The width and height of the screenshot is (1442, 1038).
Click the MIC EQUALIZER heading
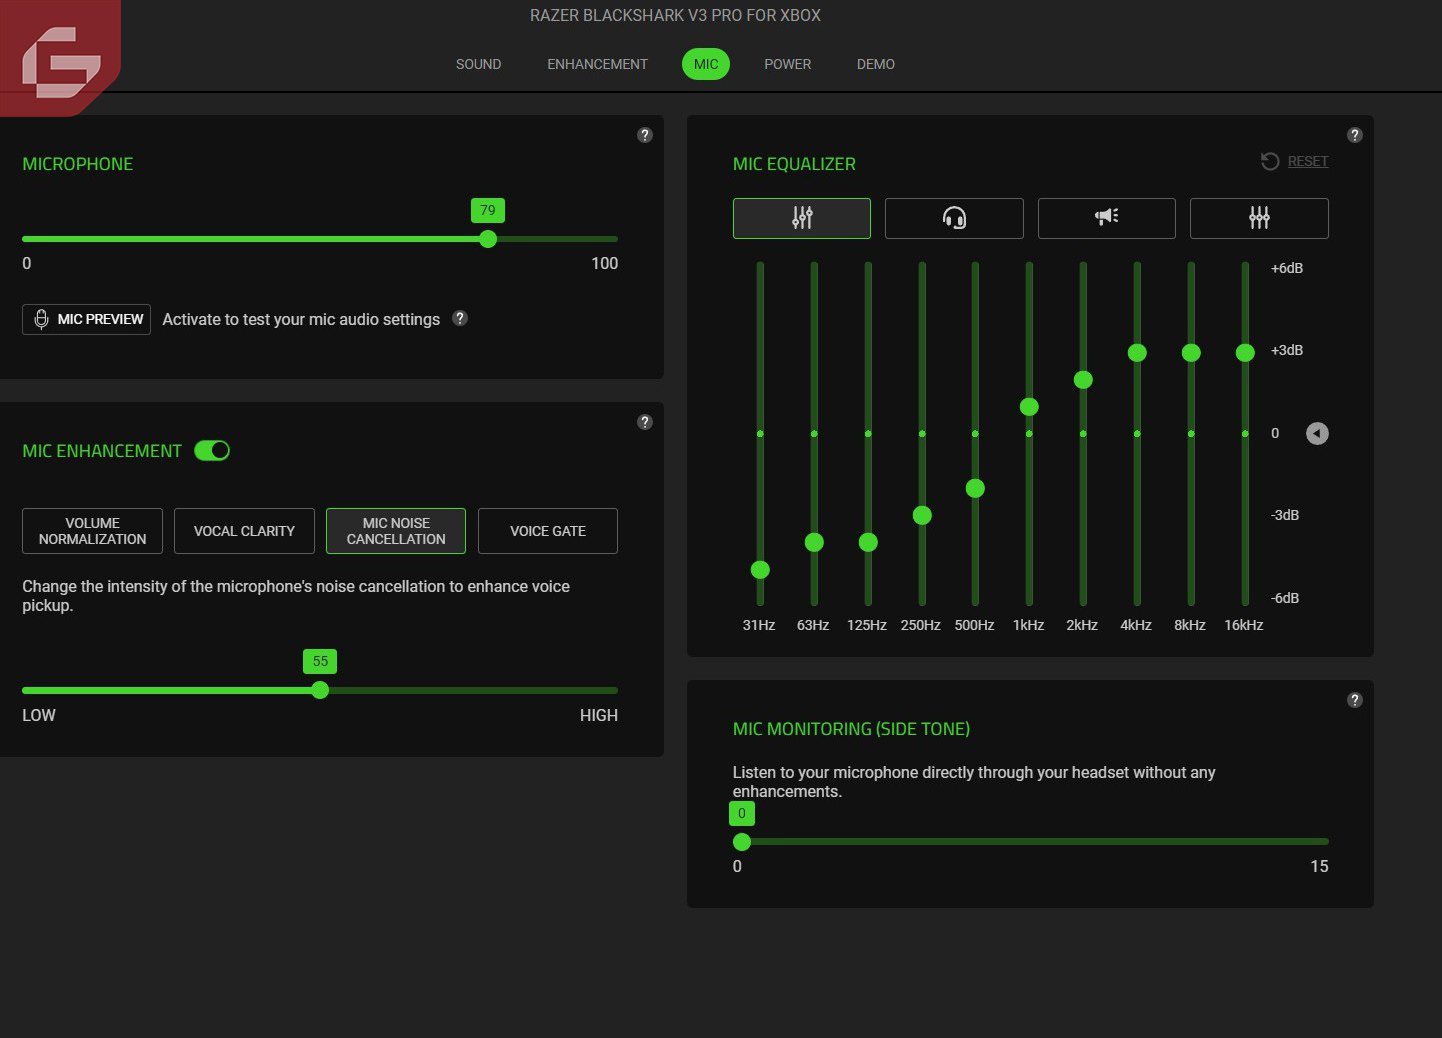[x=794, y=164]
